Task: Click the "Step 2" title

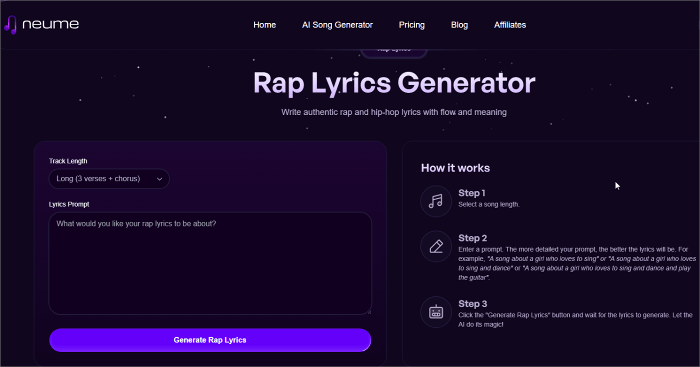Action: [473, 238]
